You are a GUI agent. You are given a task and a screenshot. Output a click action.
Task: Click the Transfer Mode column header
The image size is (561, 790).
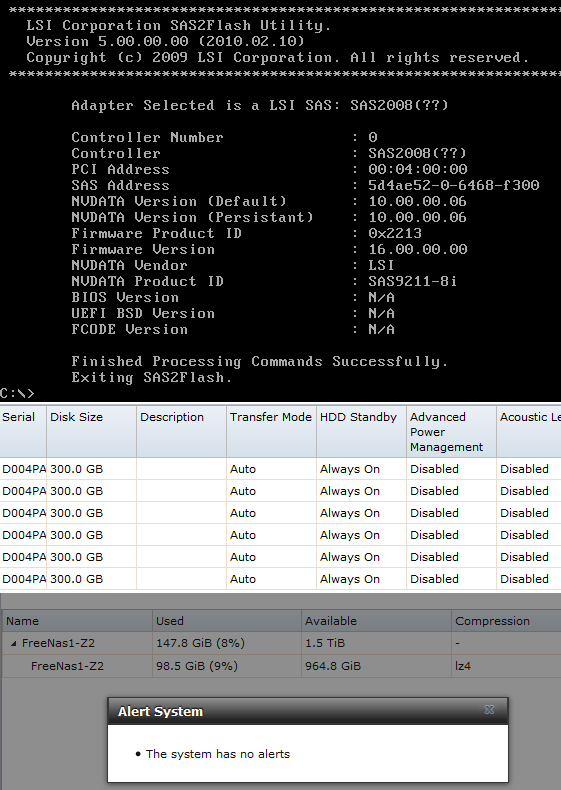[x=271, y=432]
